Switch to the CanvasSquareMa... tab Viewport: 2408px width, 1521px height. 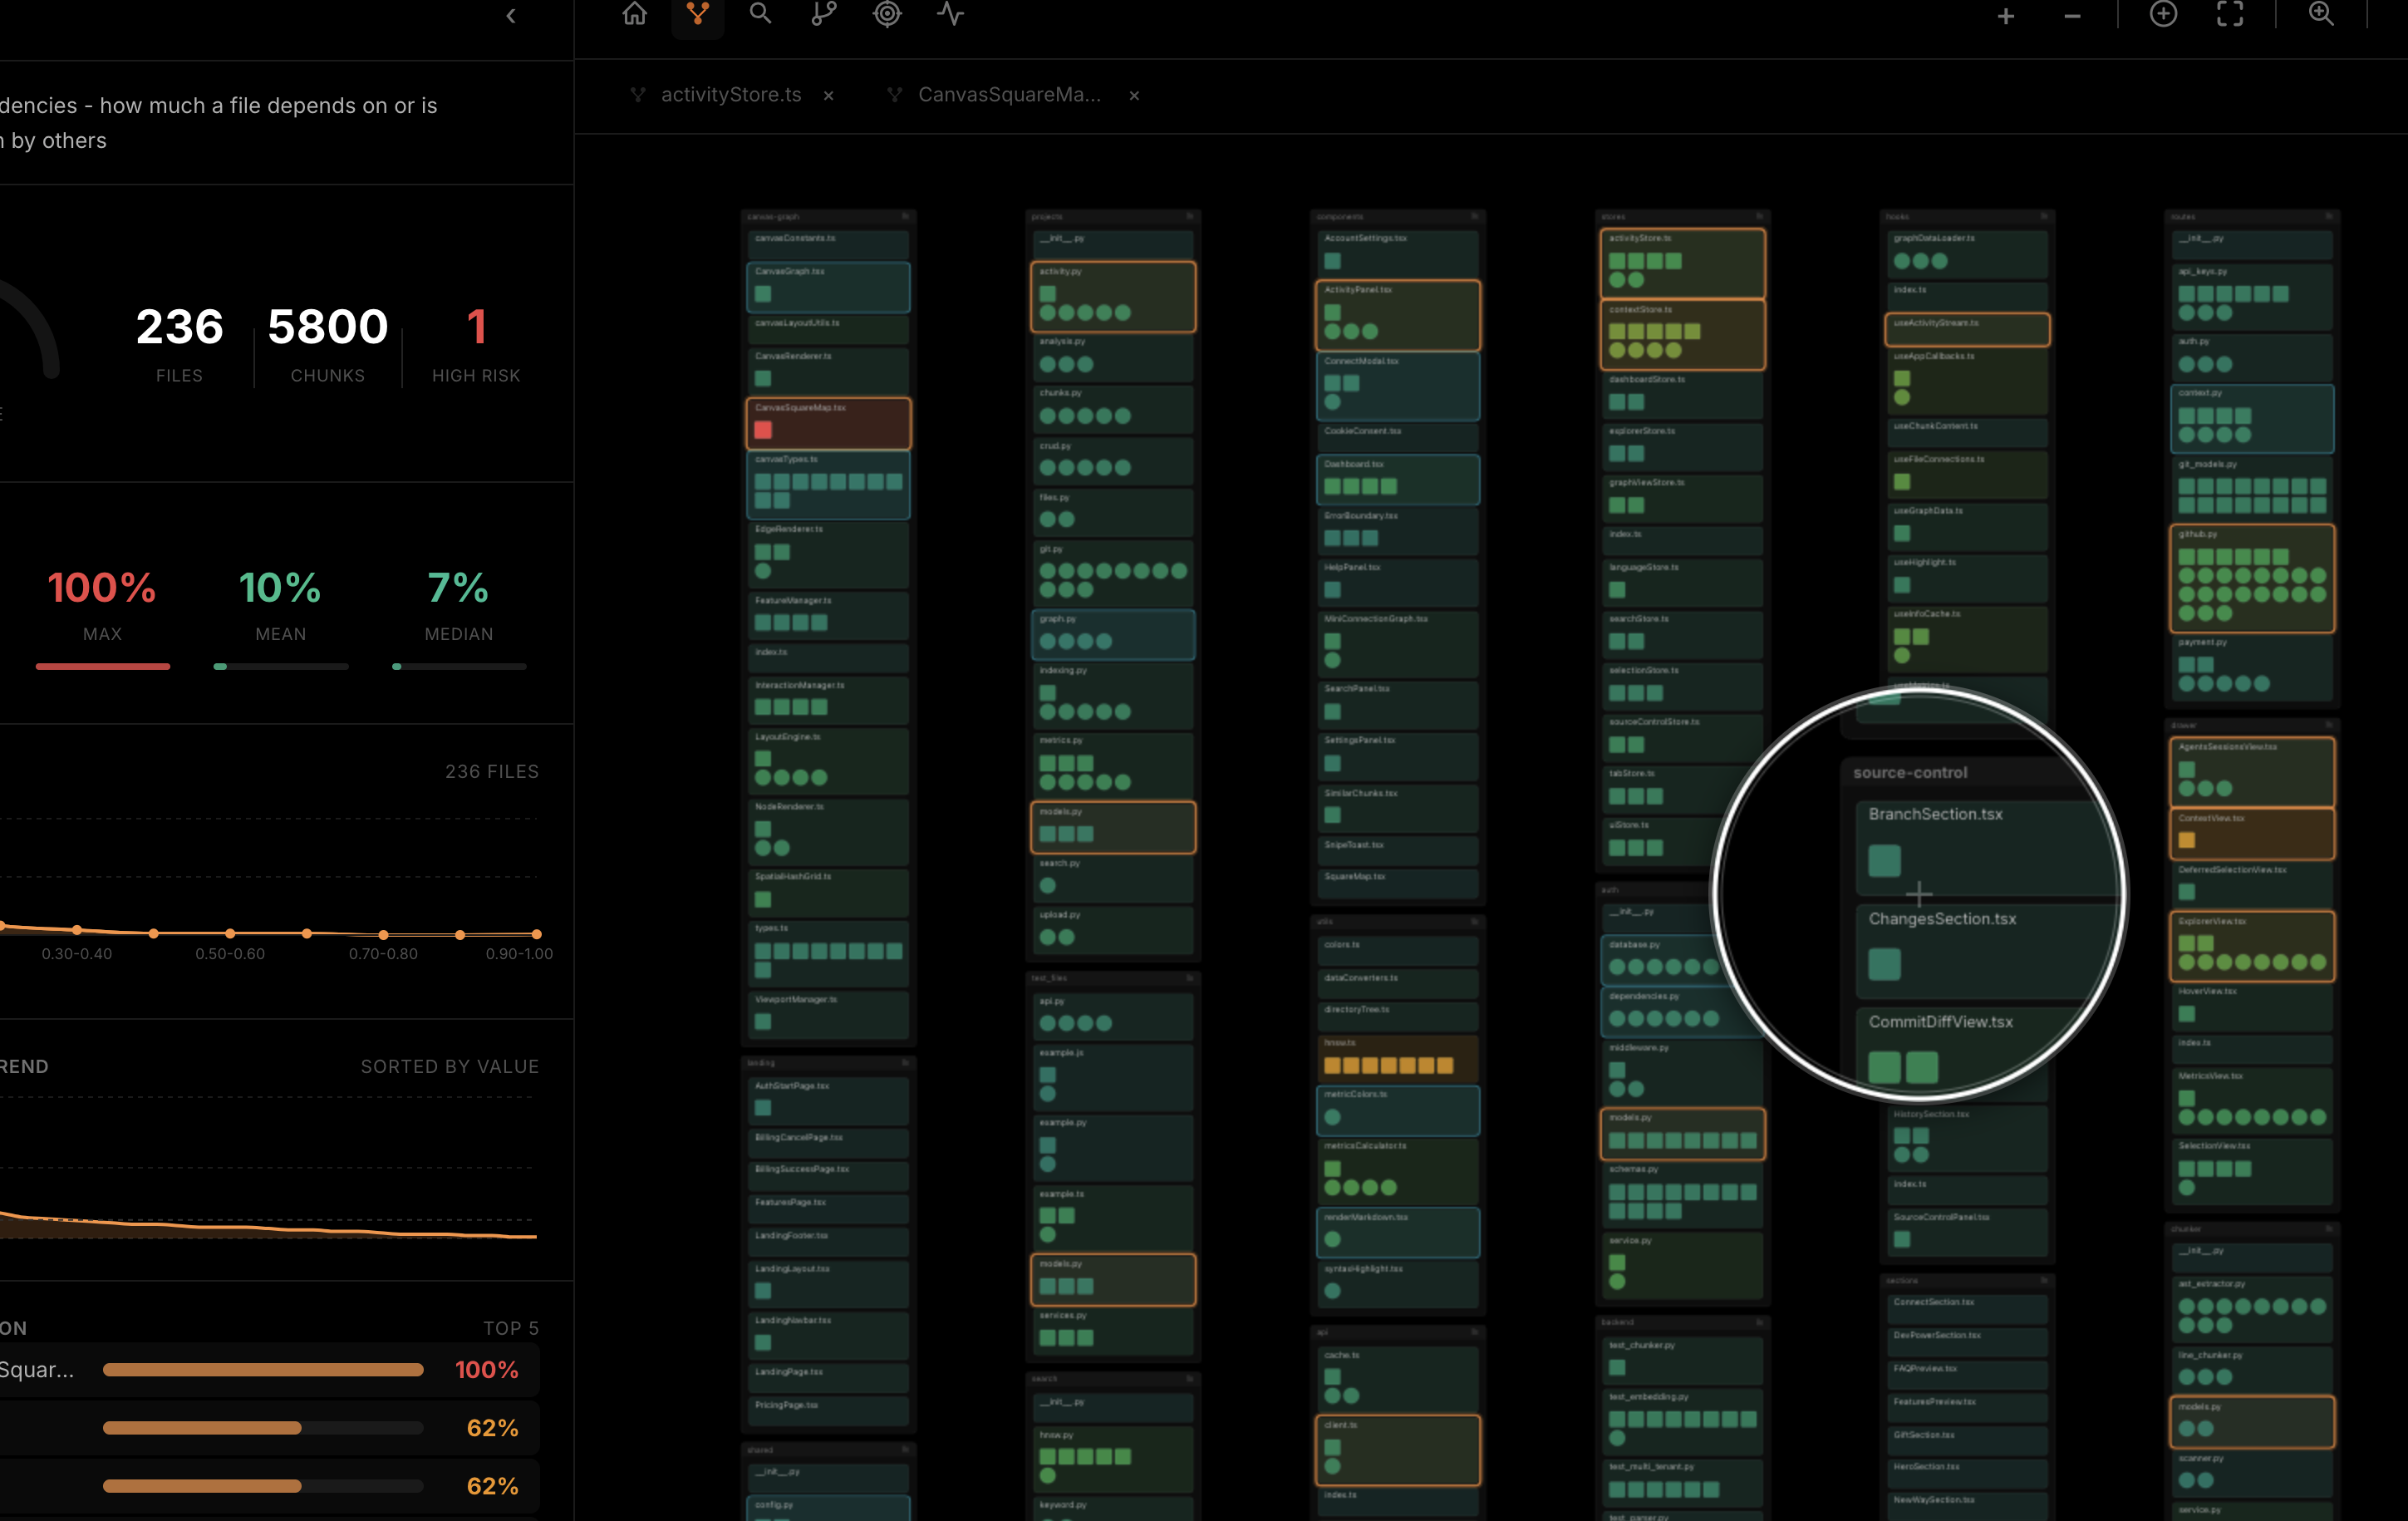pos(1008,95)
